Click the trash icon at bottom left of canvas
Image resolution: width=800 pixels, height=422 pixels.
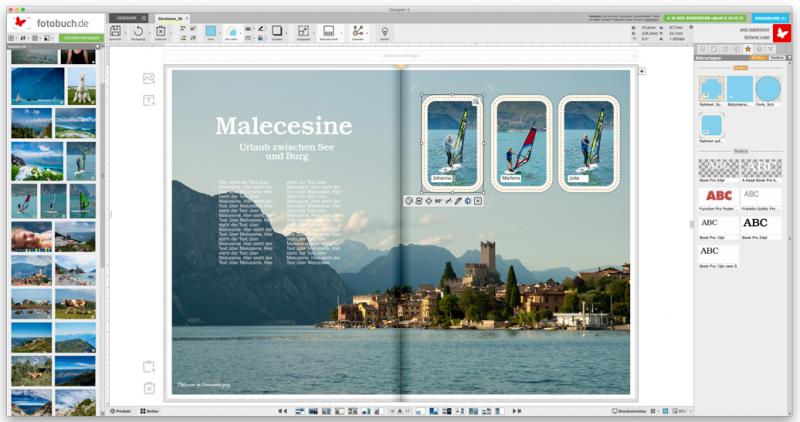pos(149,388)
